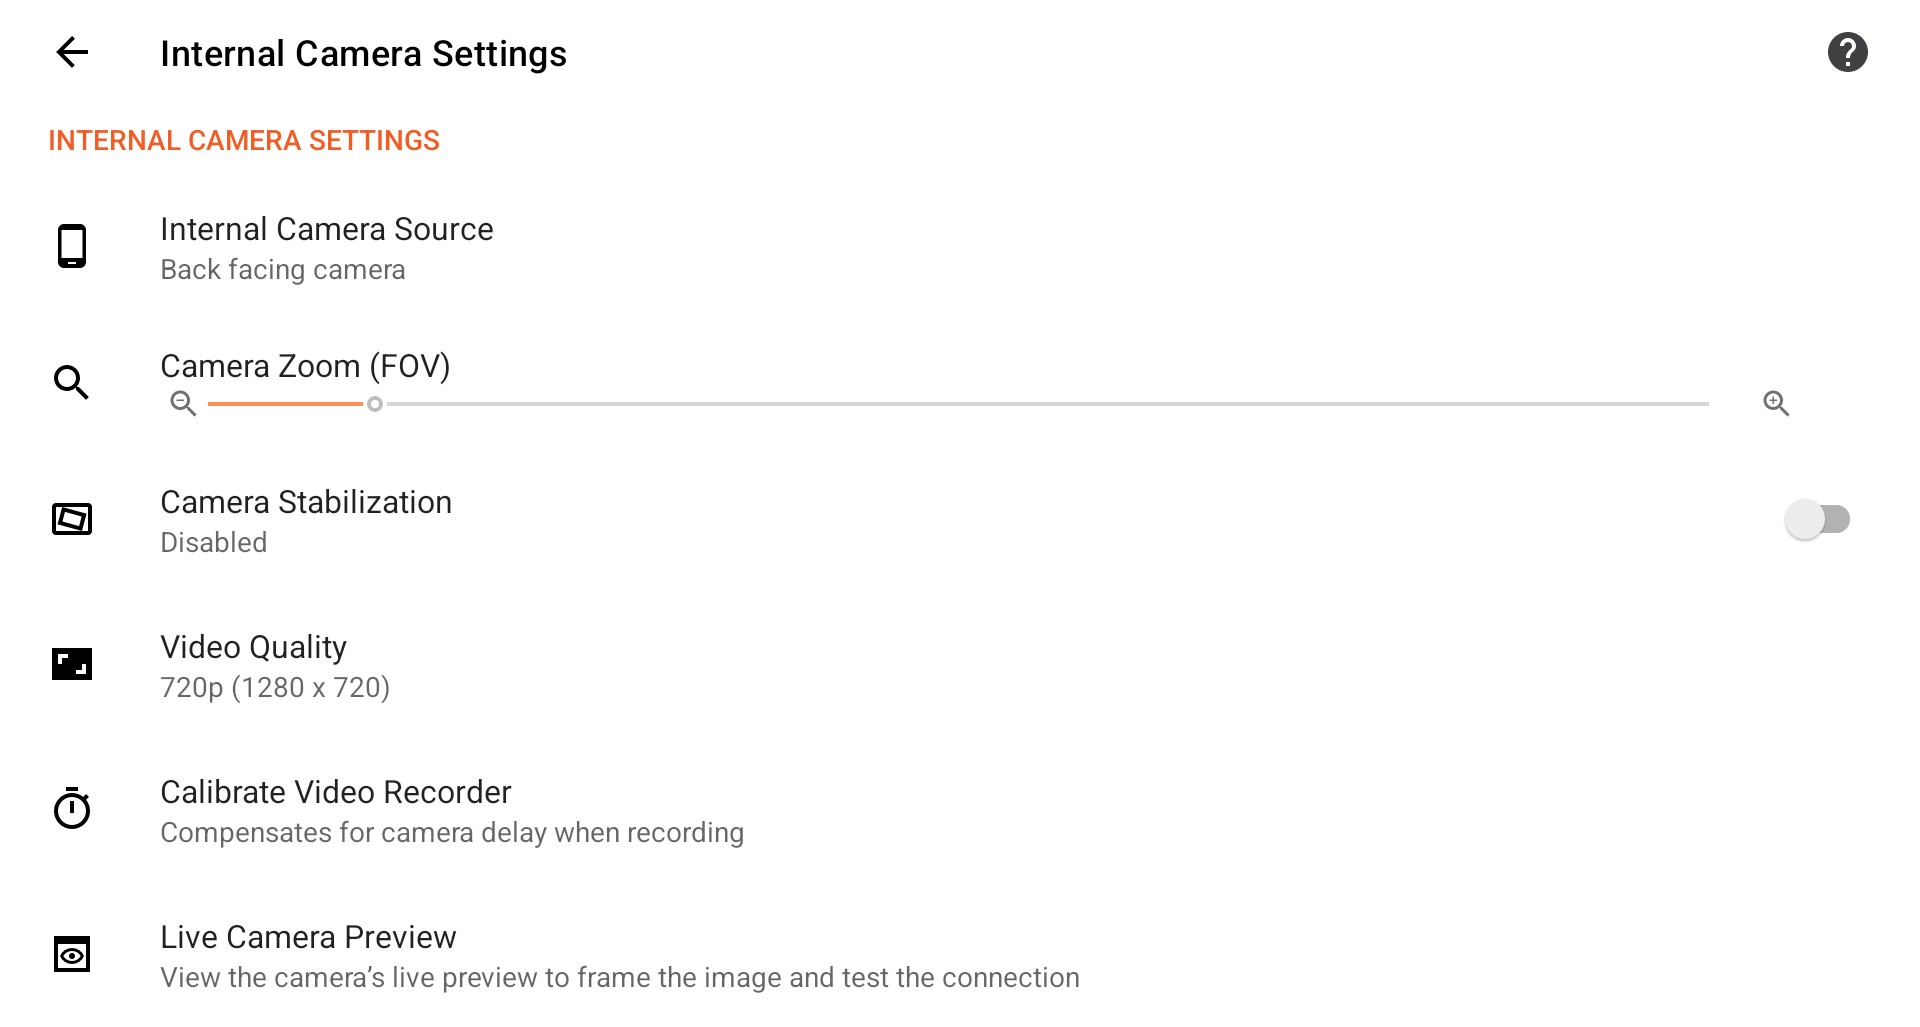Open Video Quality resolution options

coord(253,647)
